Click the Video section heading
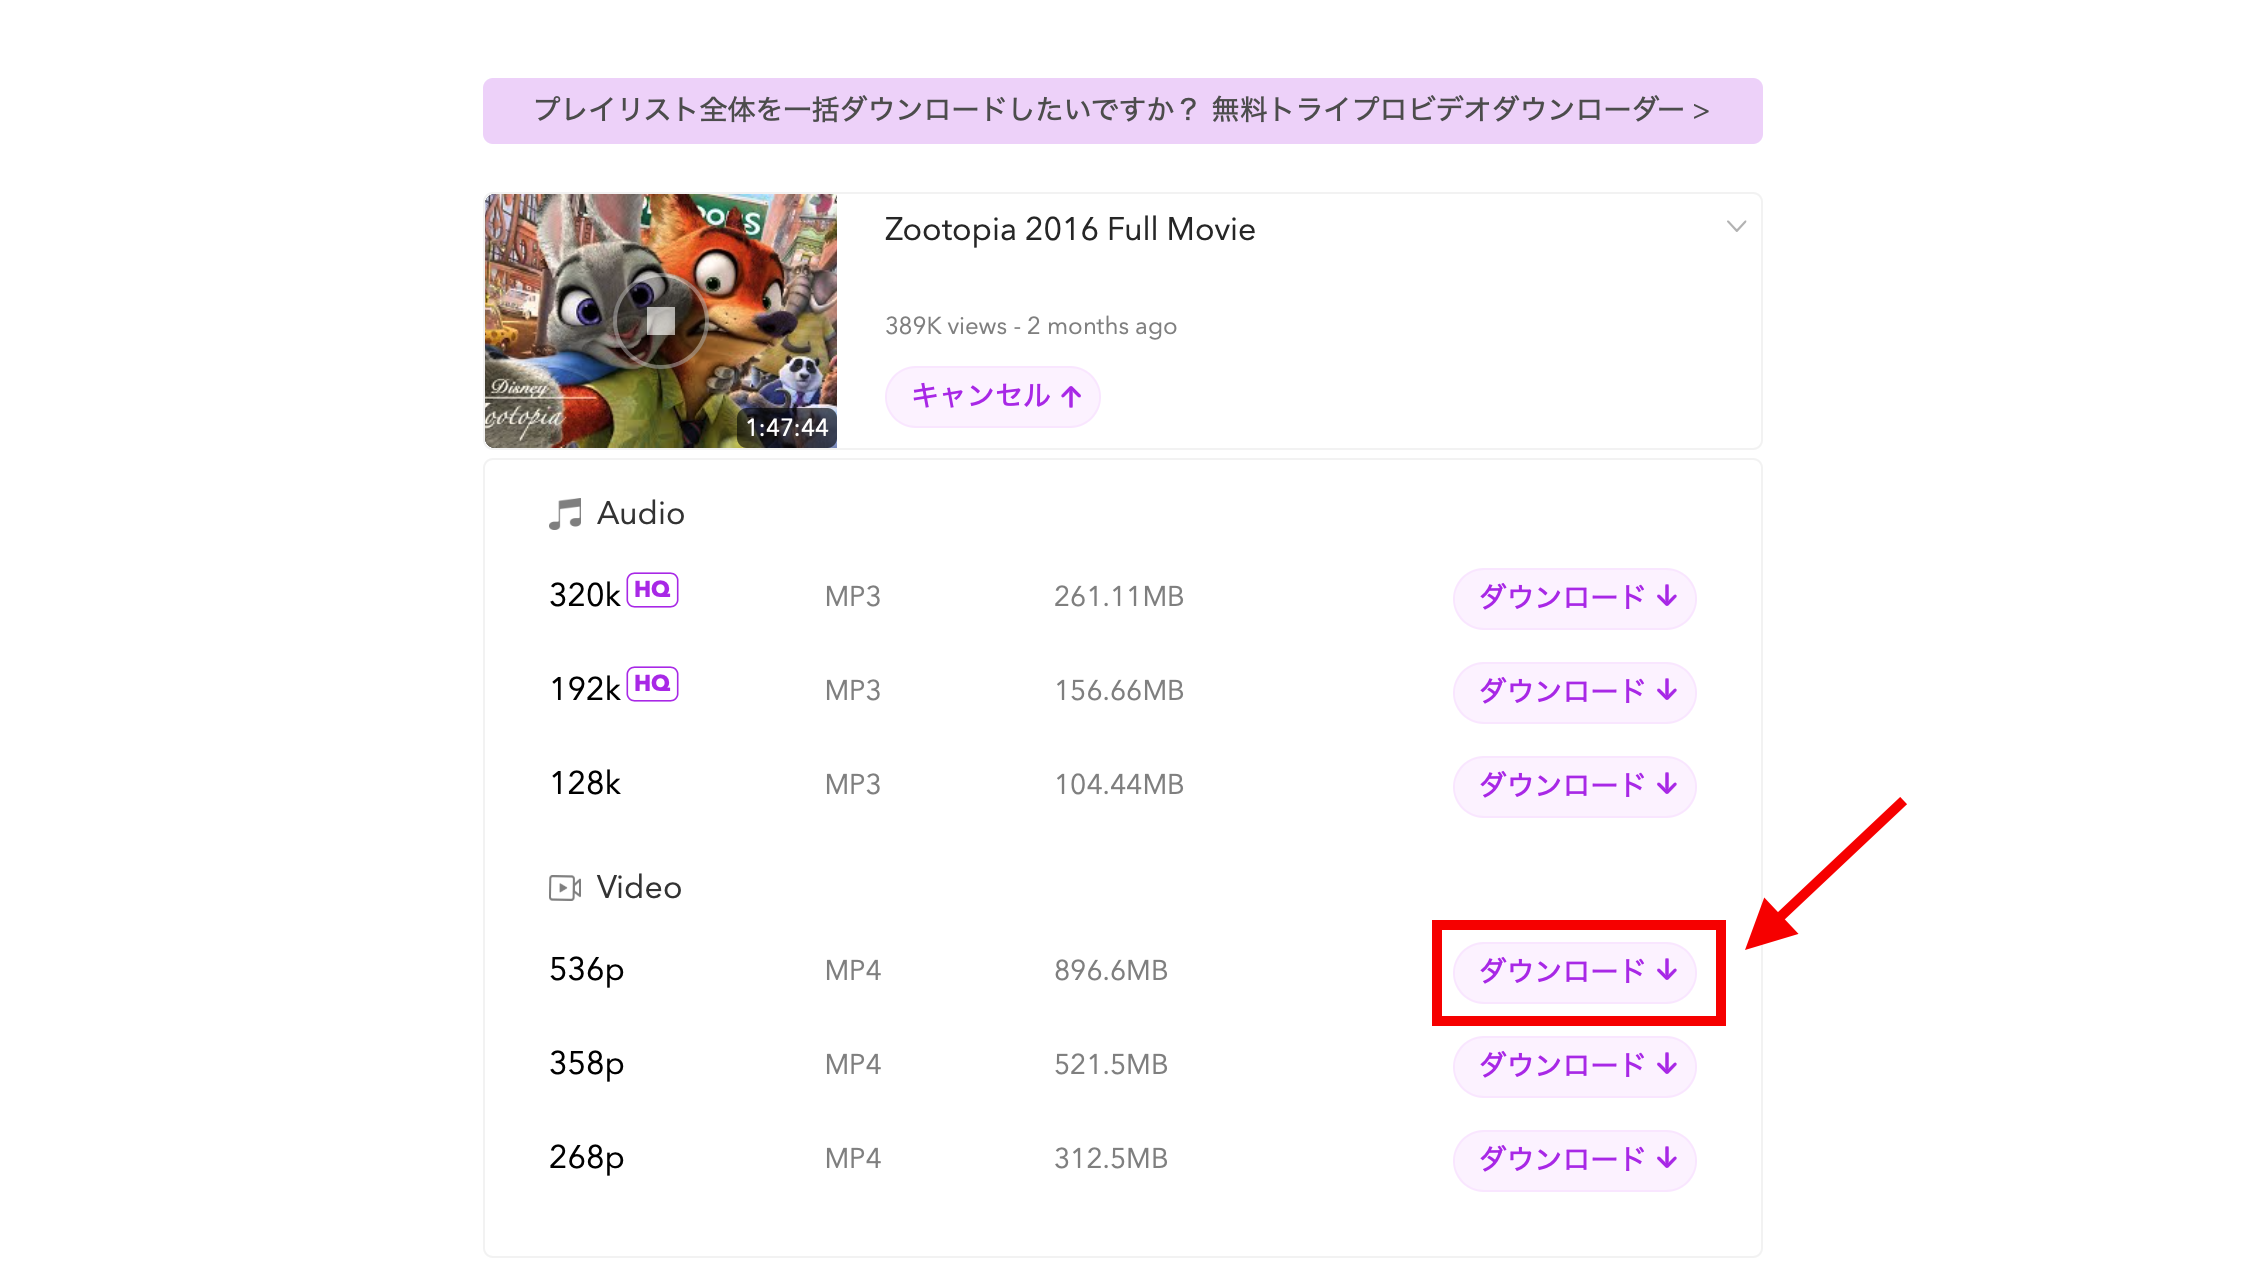Image resolution: width=2248 pixels, height=1264 pixels. 639,888
